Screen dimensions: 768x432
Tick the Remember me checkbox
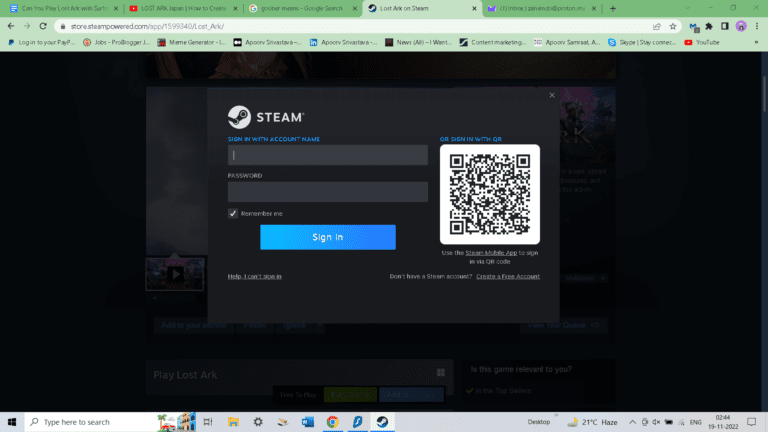tap(233, 214)
